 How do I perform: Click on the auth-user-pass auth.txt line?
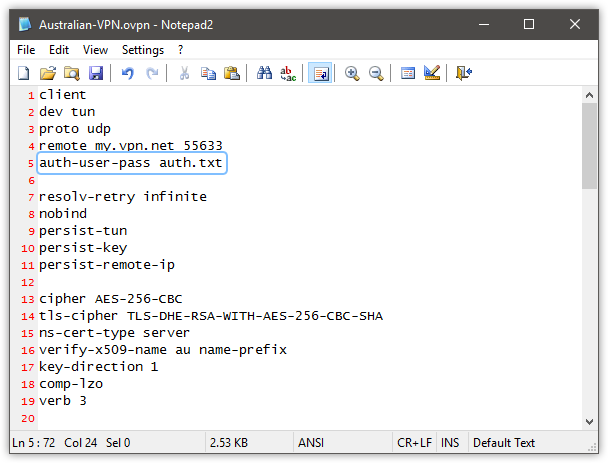click(x=132, y=162)
